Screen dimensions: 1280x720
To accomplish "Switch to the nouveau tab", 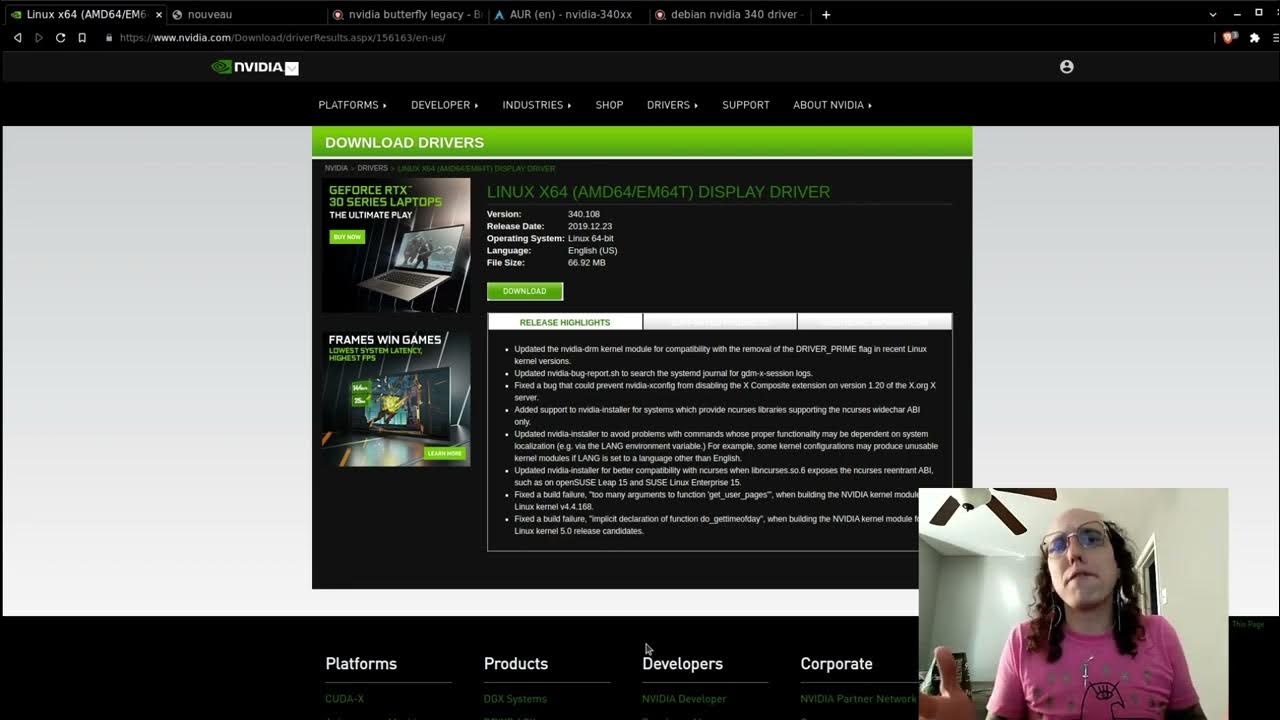I will coord(245,14).
